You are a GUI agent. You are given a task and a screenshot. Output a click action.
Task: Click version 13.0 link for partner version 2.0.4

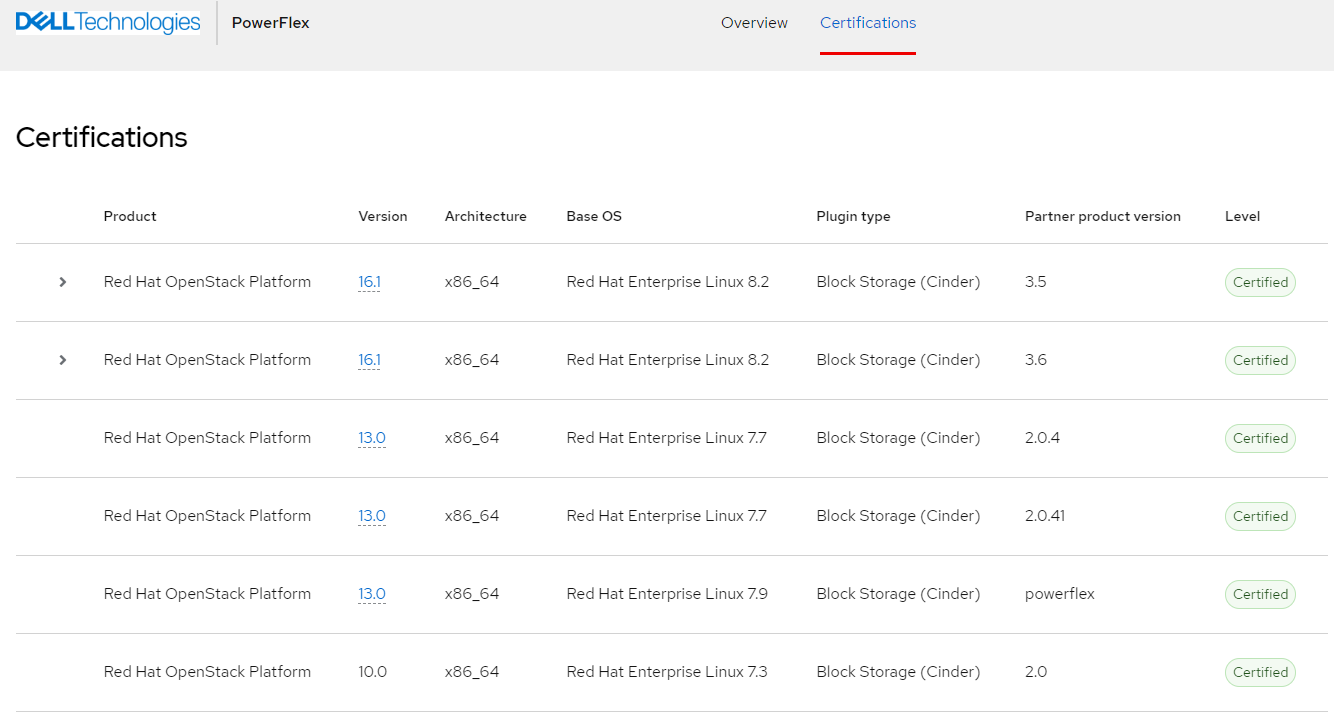coord(371,438)
